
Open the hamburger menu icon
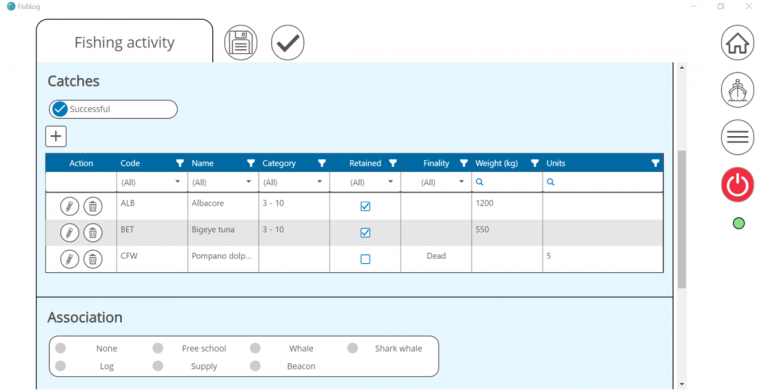click(x=737, y=137)
